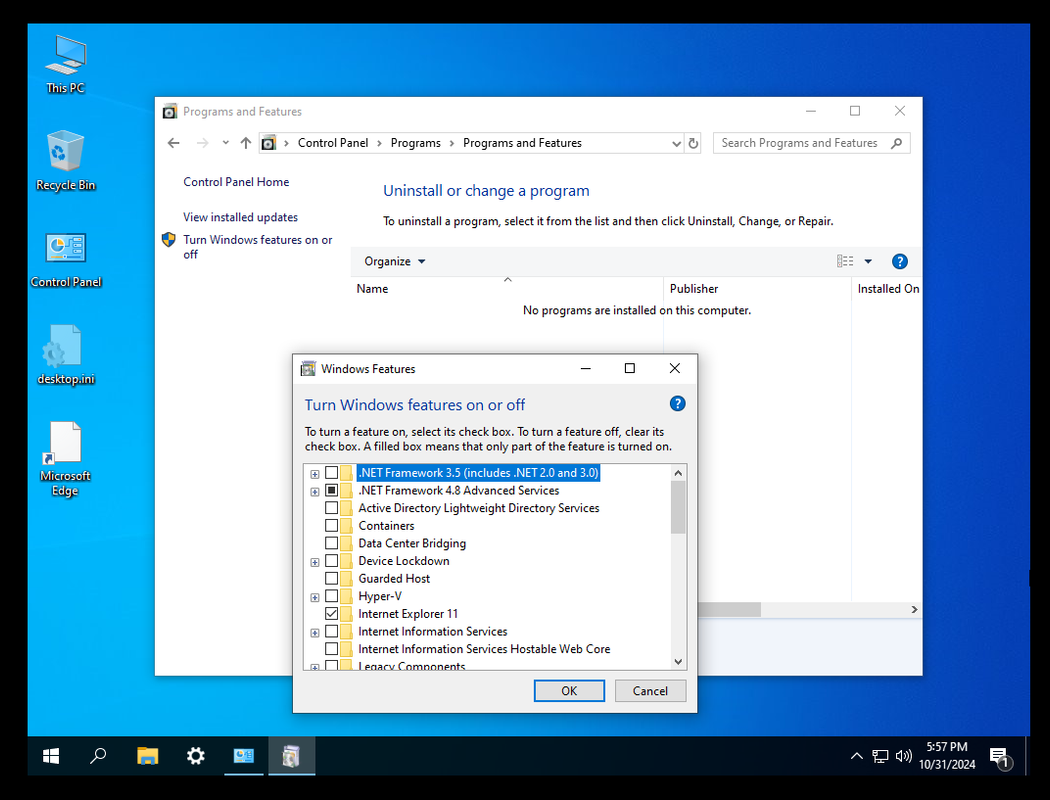
Task: Check the Hyper-V feature checkbox
Action: tap(331, 596)
